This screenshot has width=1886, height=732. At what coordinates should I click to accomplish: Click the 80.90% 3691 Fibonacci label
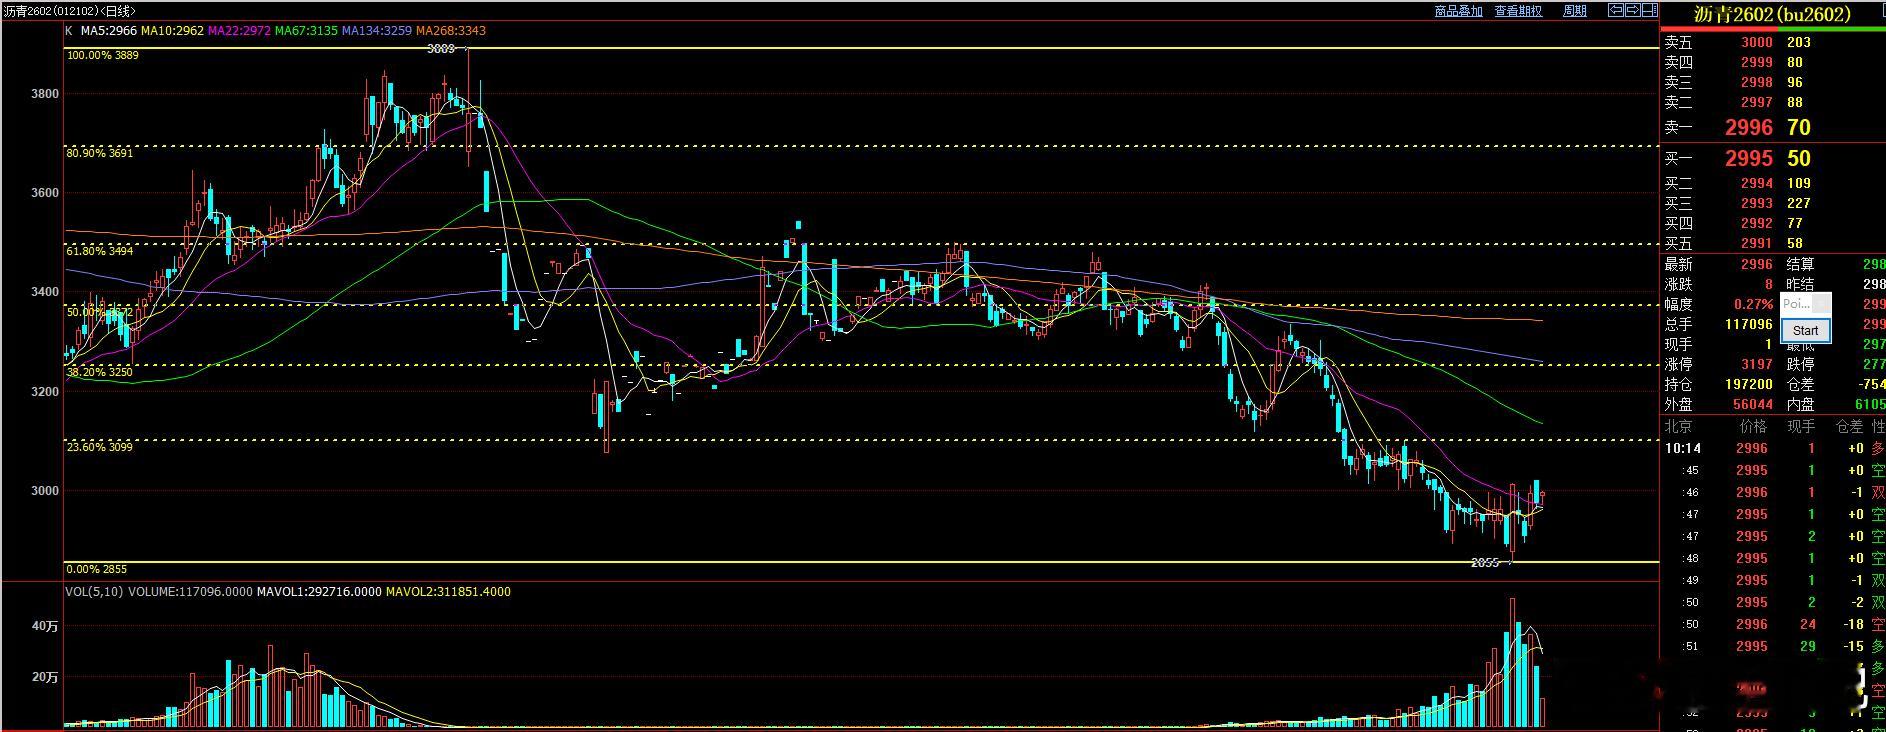tap(100, 154)
